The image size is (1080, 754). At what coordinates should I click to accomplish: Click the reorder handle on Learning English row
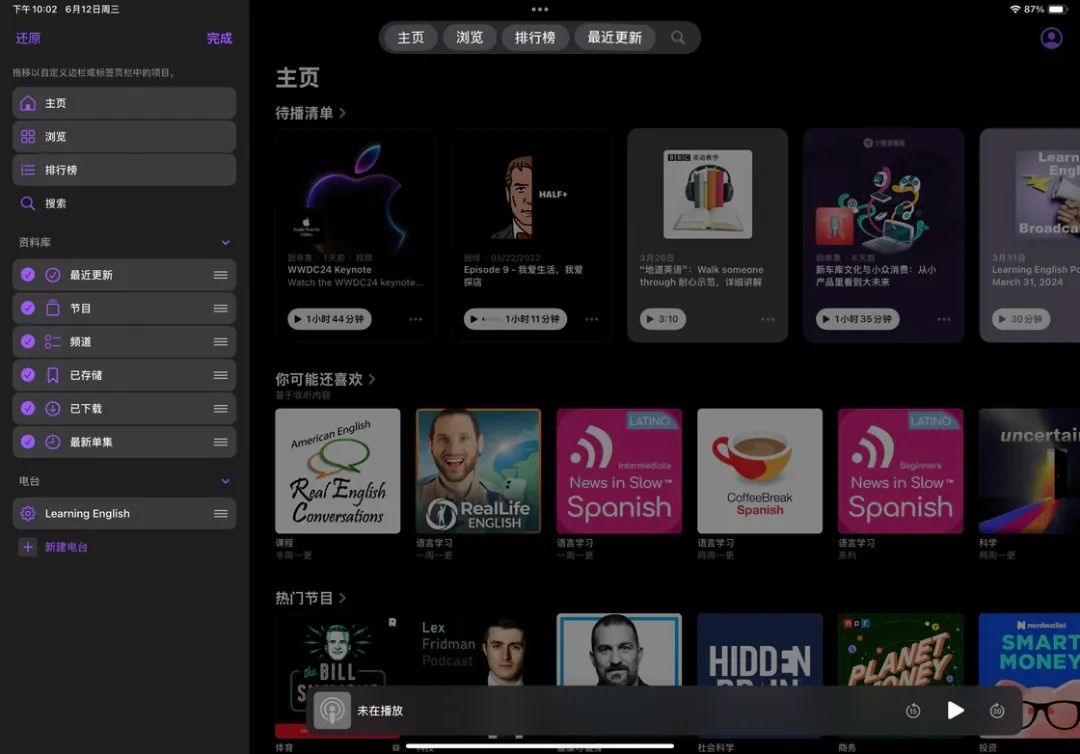[x=220, y=514]
